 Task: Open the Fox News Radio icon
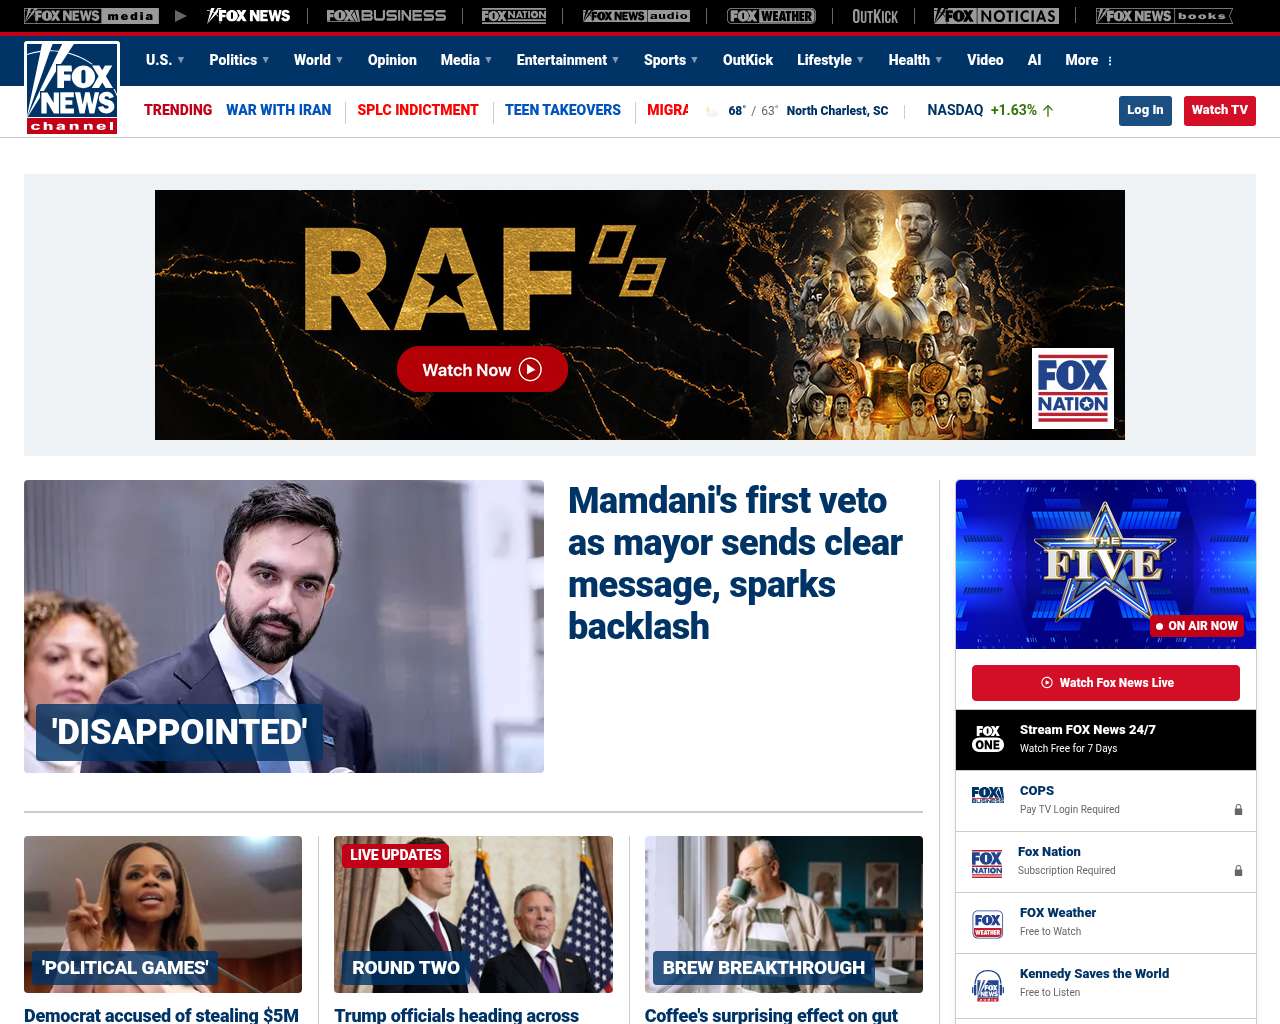[988, 985]
